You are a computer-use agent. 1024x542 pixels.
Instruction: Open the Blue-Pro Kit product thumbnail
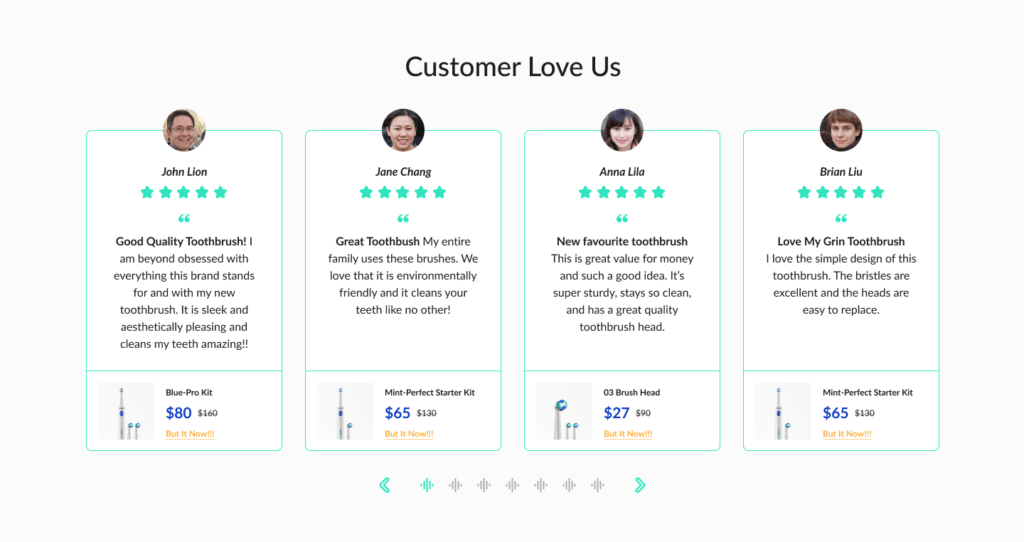(126, 411)
